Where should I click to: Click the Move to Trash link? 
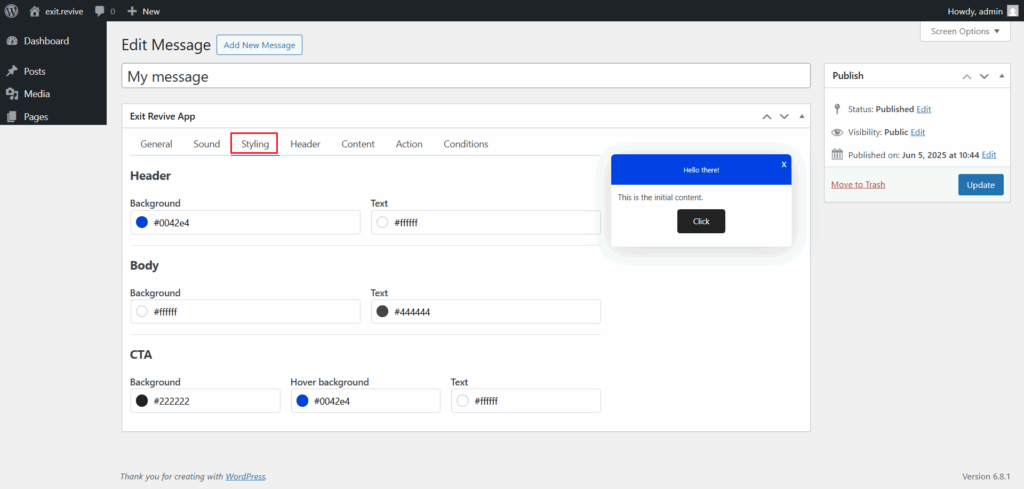coord(857,184)
